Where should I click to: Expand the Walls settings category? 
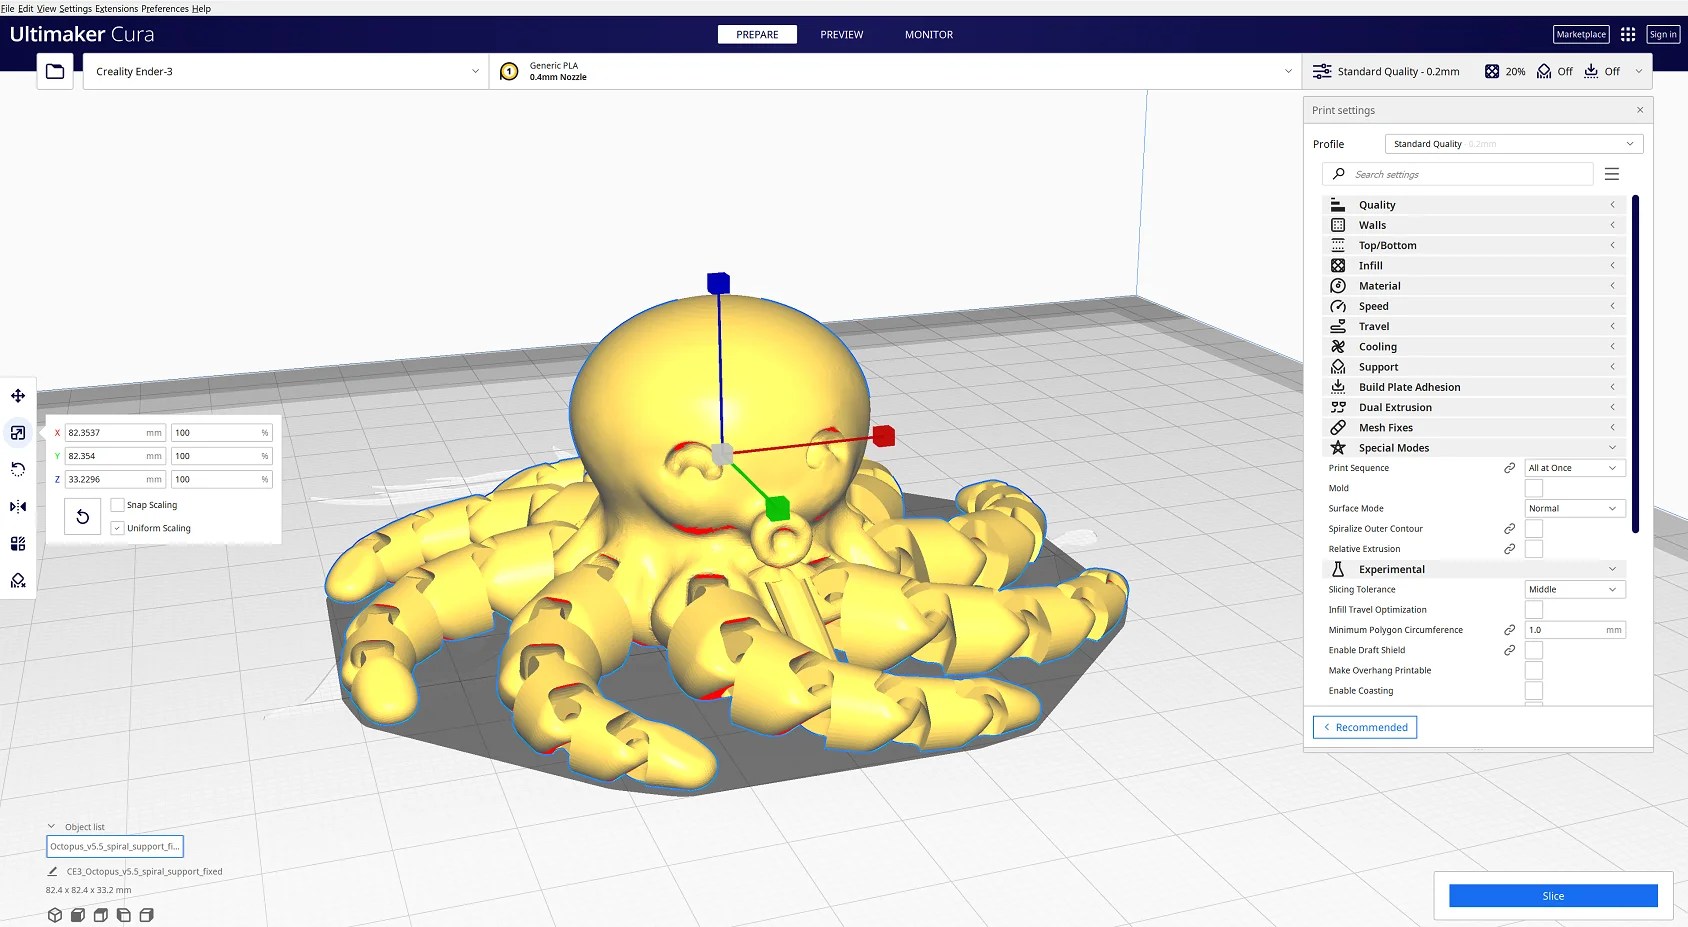1474,225
